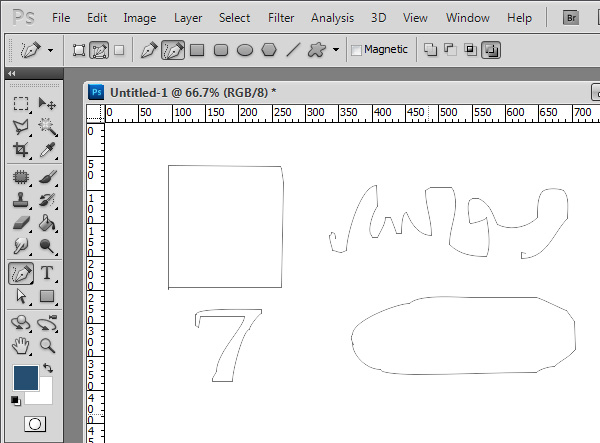600x443 pixels.
Task: Toggle Edit in Quick Mask mode
Action: [x=34, y=424]
